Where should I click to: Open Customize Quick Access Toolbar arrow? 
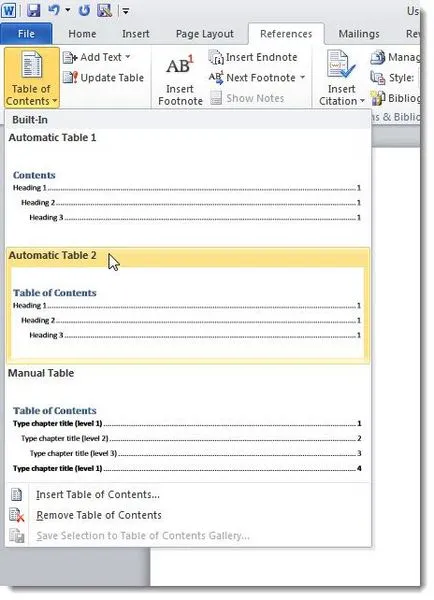pyautogui.click(x=126, y=11)
